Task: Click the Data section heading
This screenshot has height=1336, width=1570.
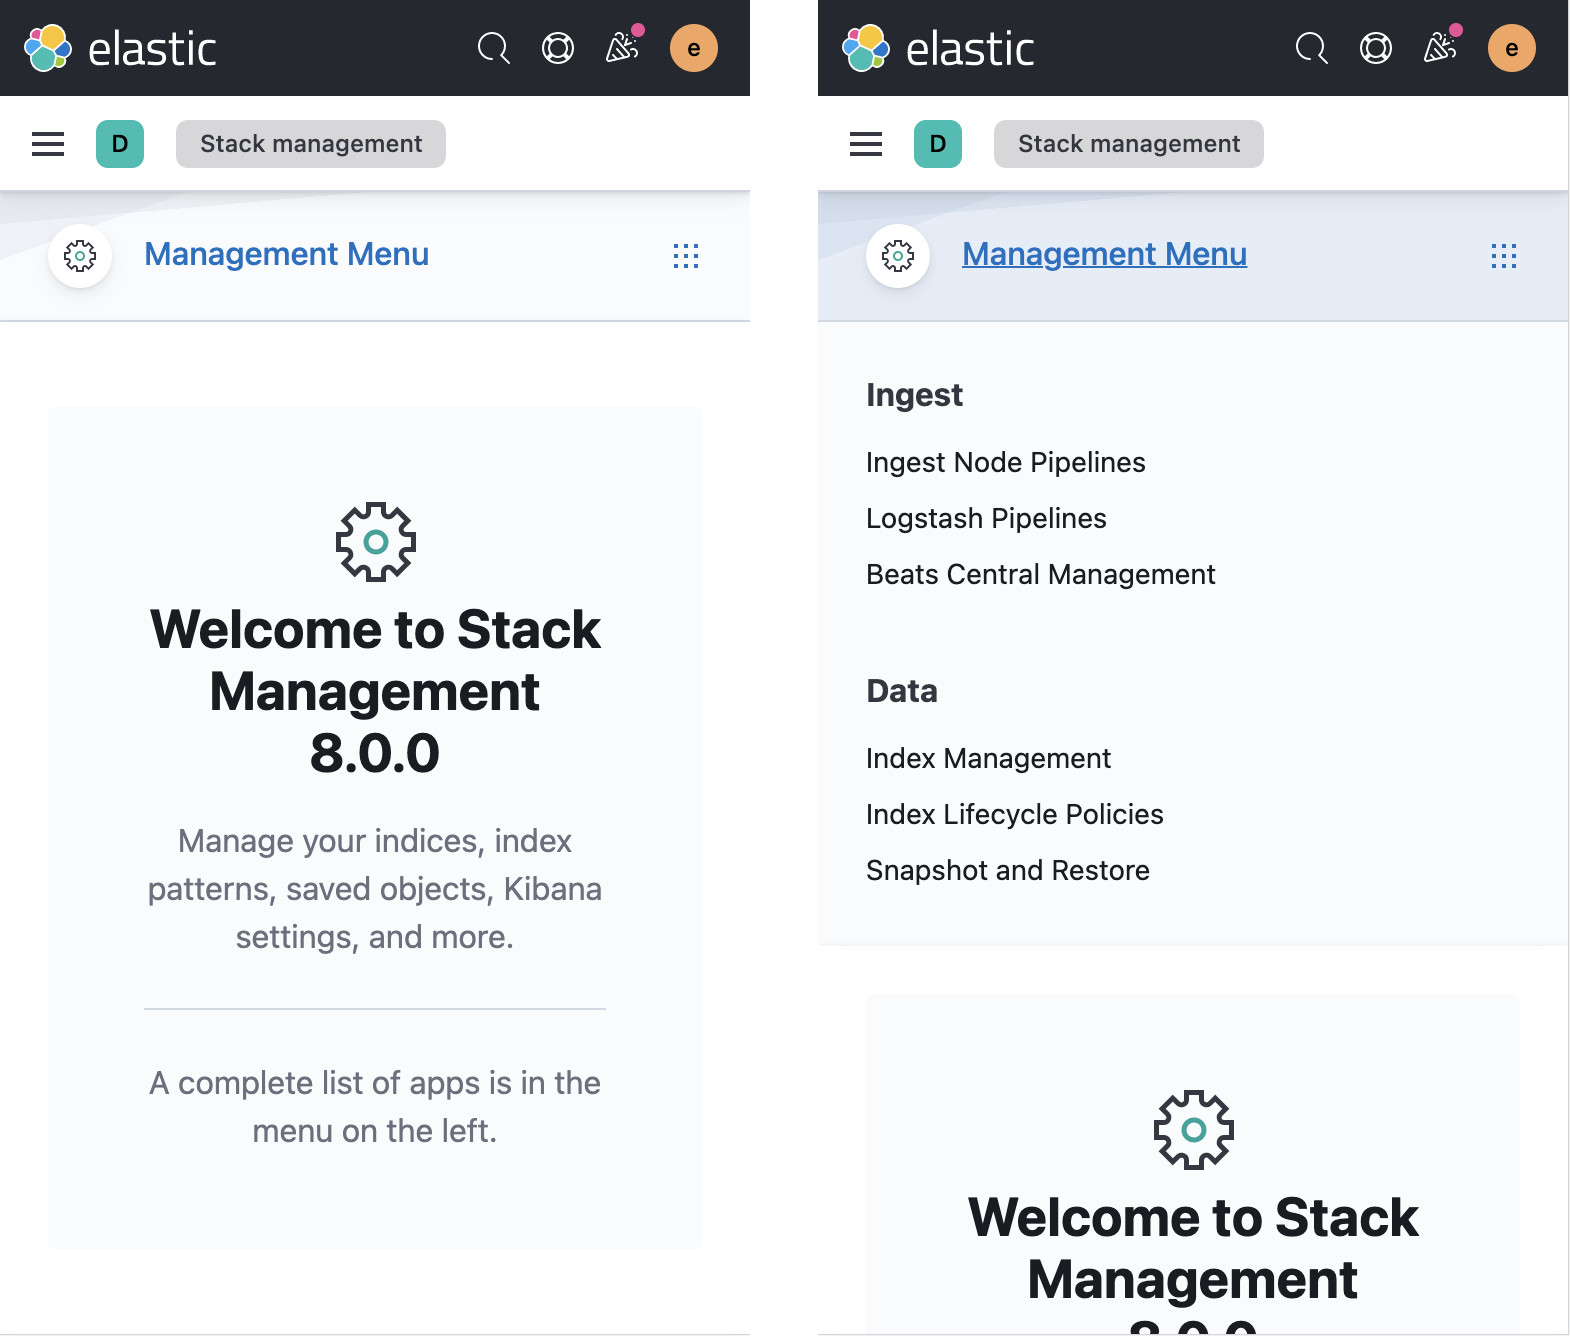Action: click(902, 691)
